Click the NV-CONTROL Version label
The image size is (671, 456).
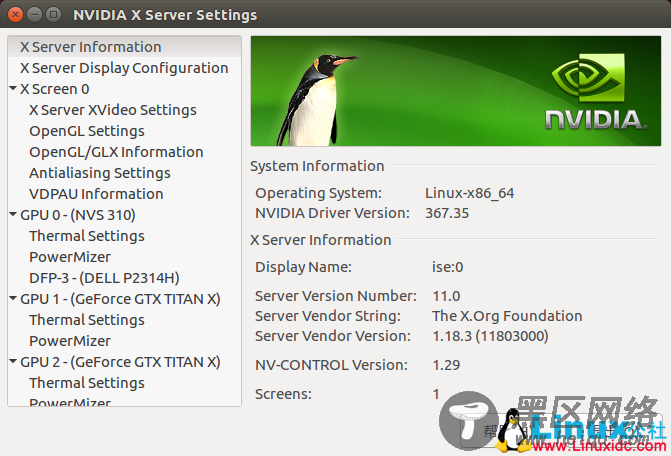[x=332, y=365]
